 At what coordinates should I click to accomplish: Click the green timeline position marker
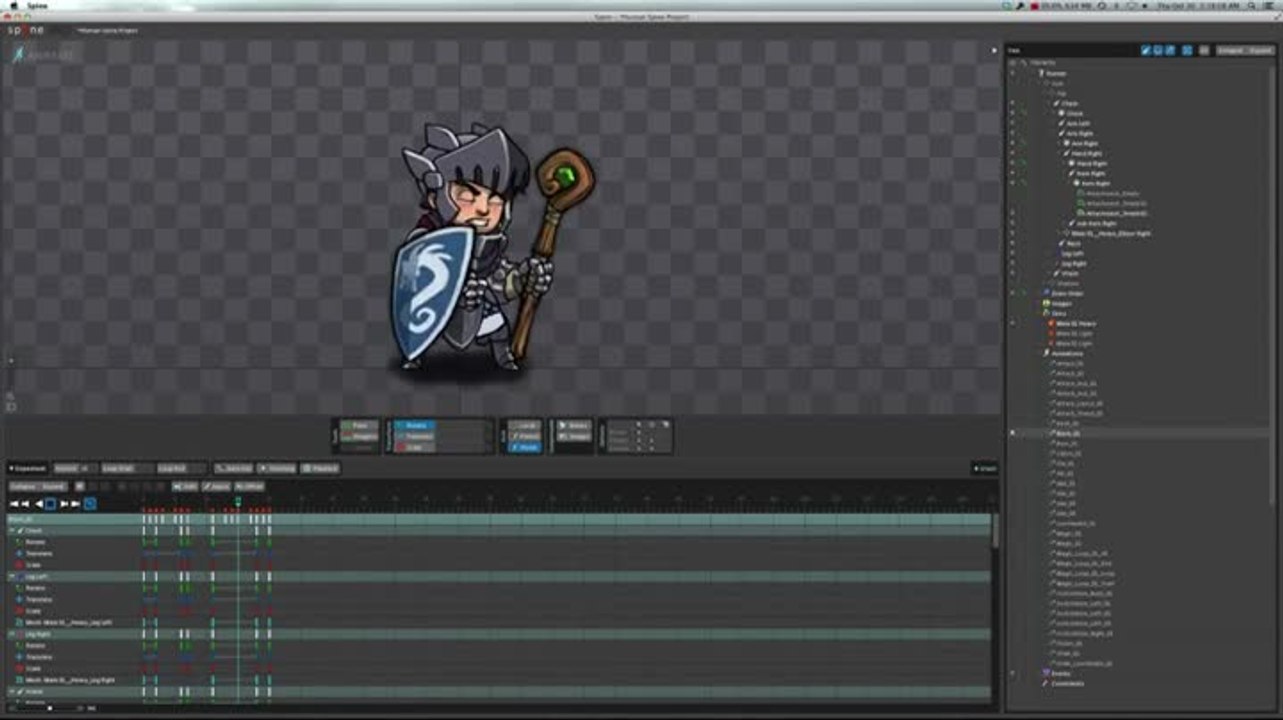(238, 501)
